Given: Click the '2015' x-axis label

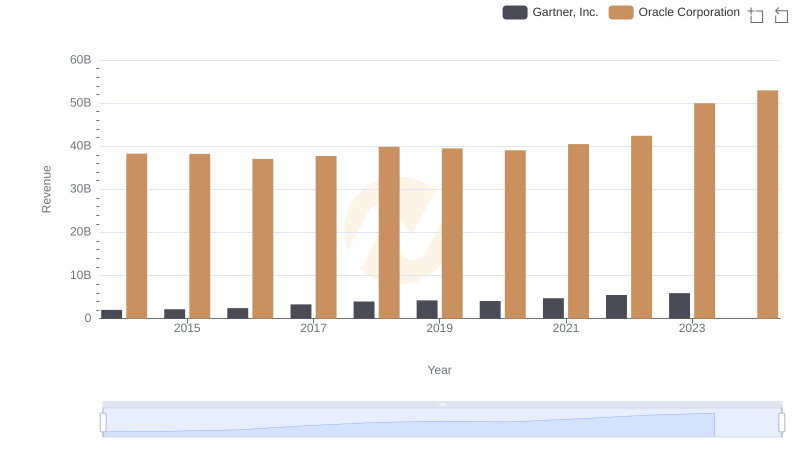Looking at the screenshot, I should [187, 328].
